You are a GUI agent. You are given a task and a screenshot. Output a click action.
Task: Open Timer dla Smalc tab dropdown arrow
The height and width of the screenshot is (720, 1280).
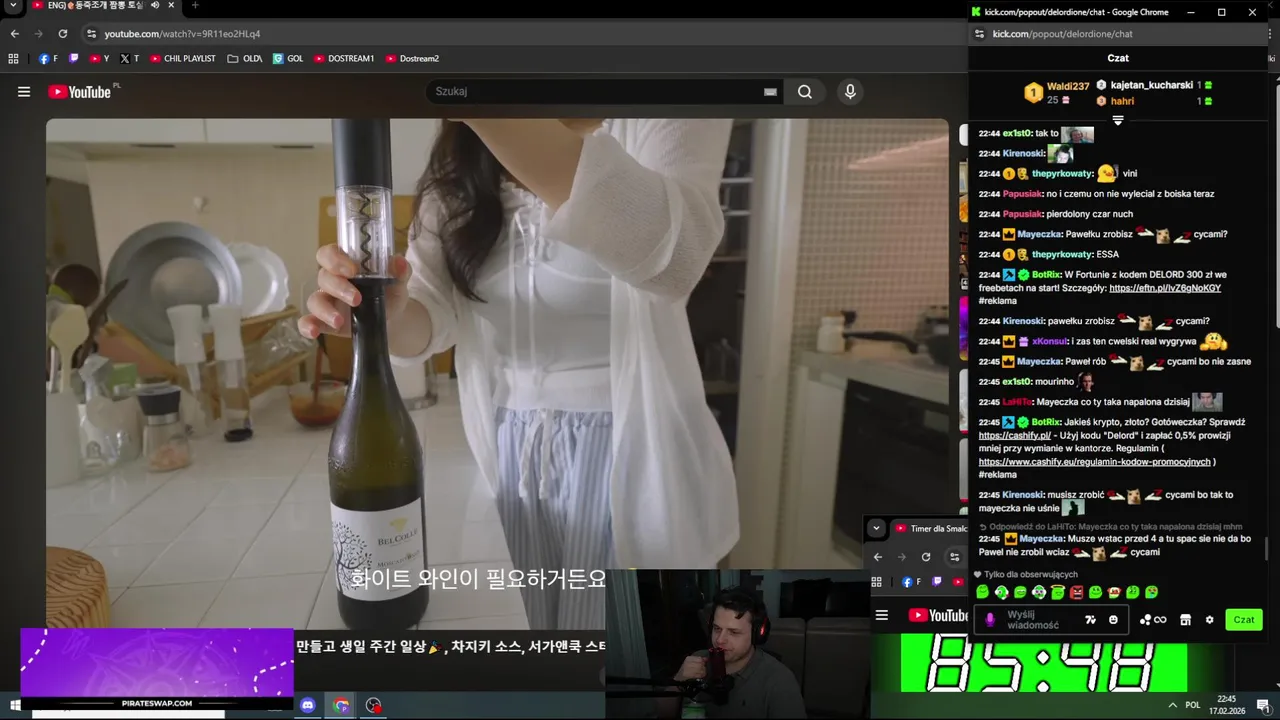876,528
